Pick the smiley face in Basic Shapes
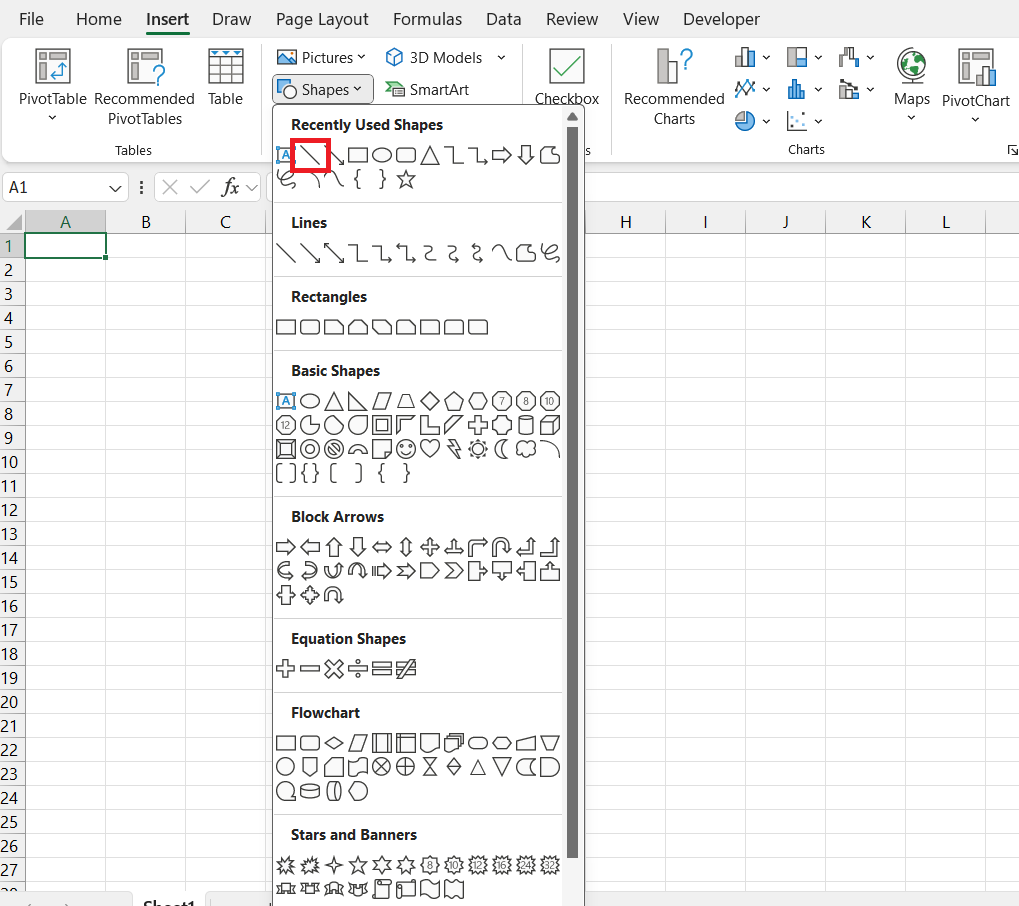Image resolution: width=1019 pixels, height=906 pixels. point(406,449)
